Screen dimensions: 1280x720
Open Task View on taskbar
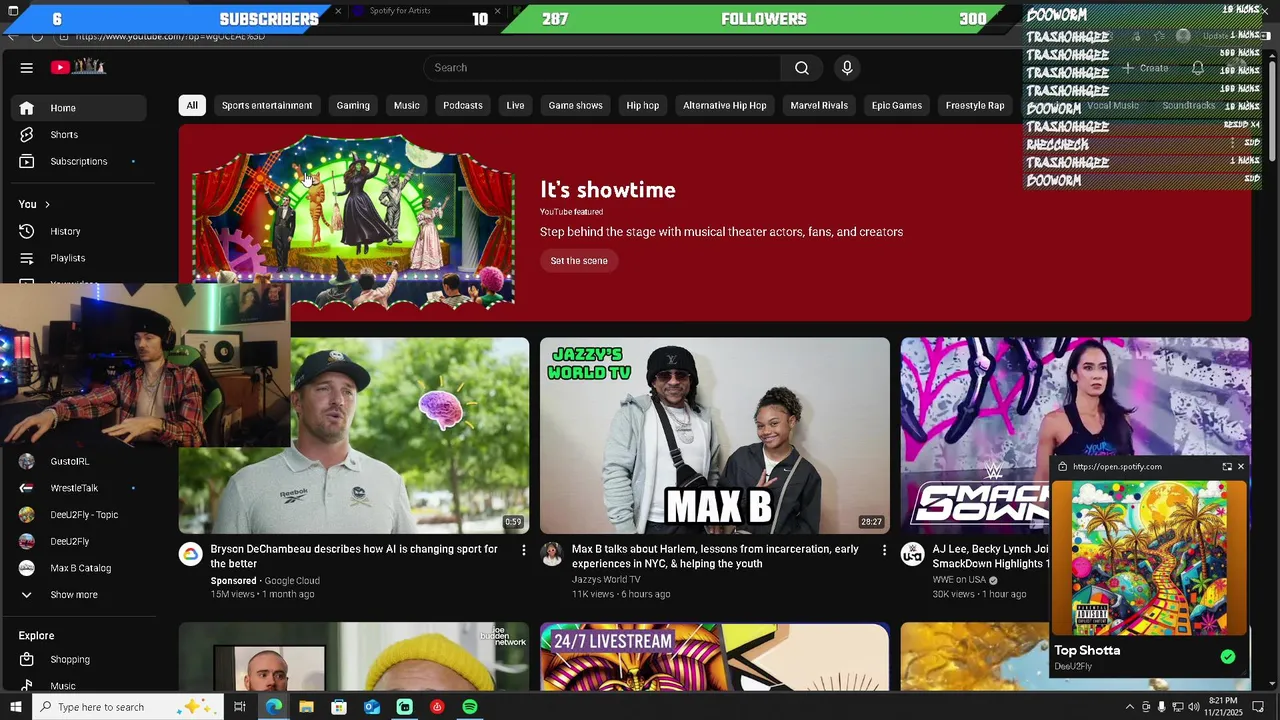click(x=240, y=707)
